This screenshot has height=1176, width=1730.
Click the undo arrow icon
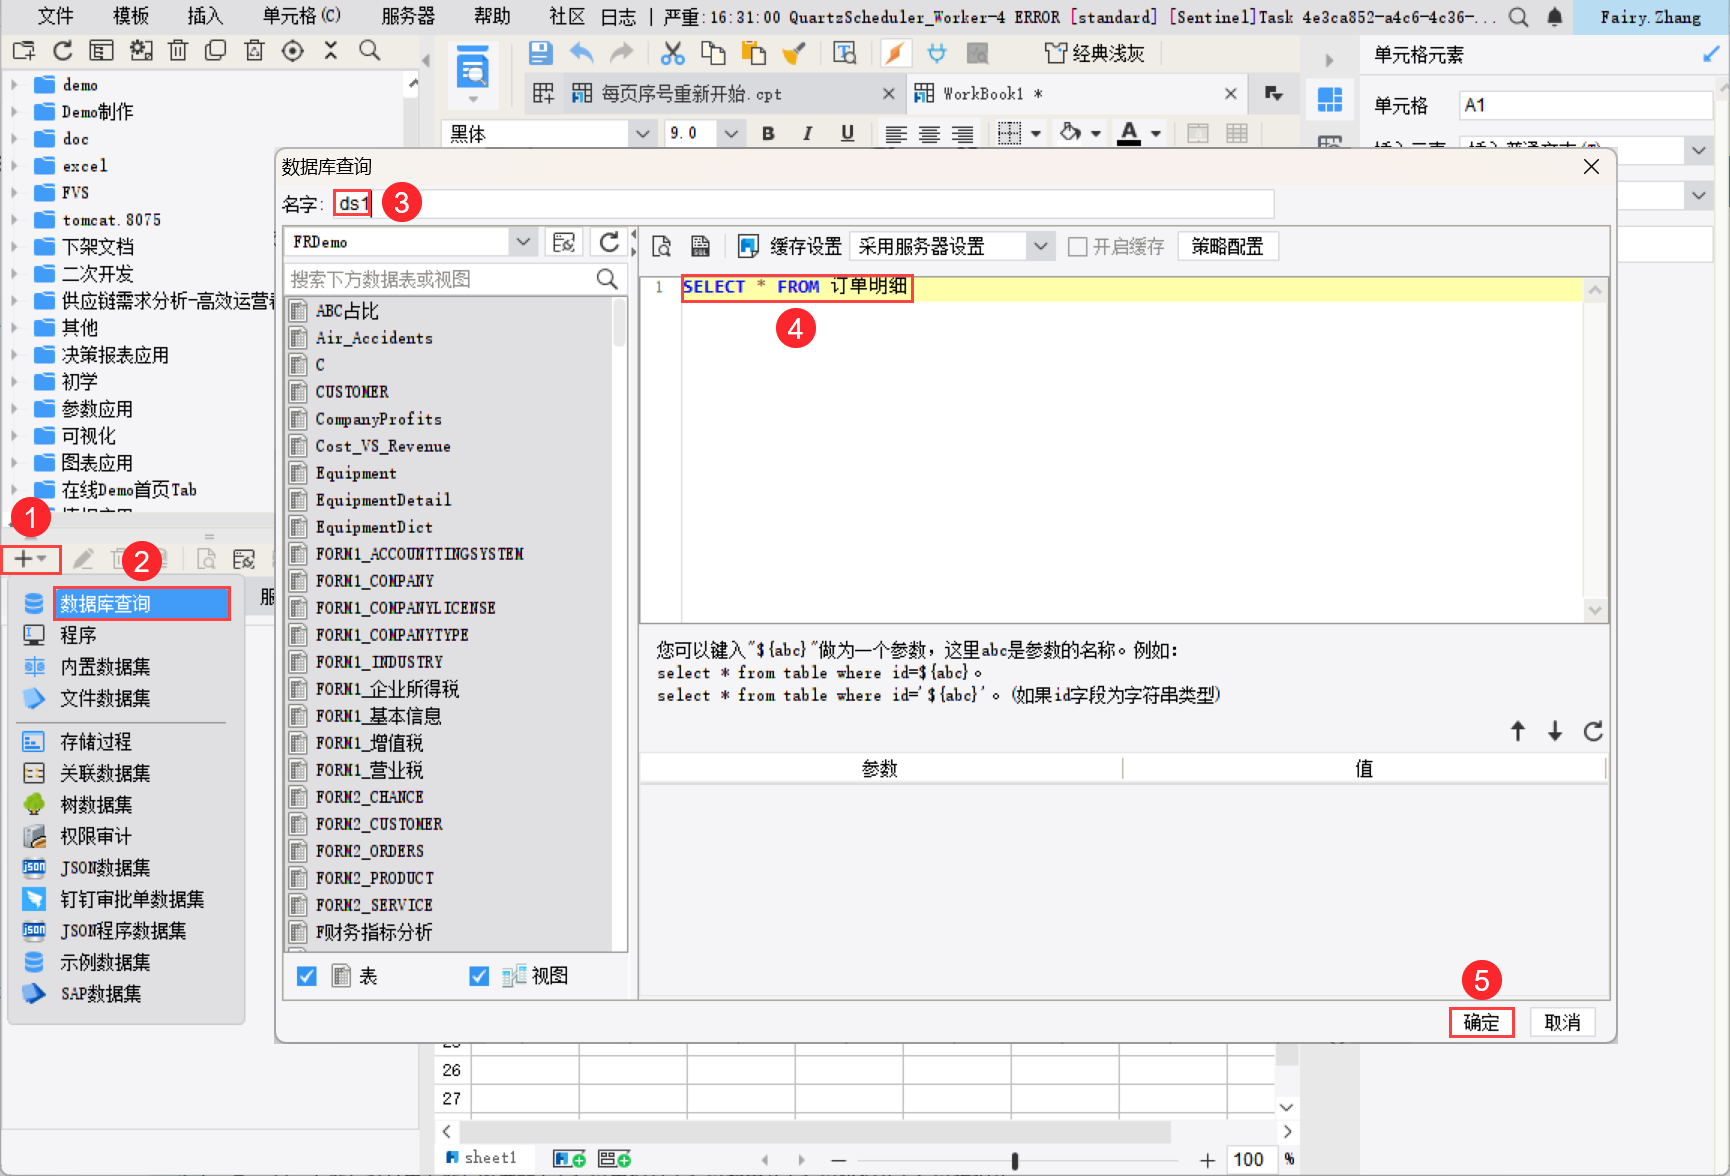[581, 53]
